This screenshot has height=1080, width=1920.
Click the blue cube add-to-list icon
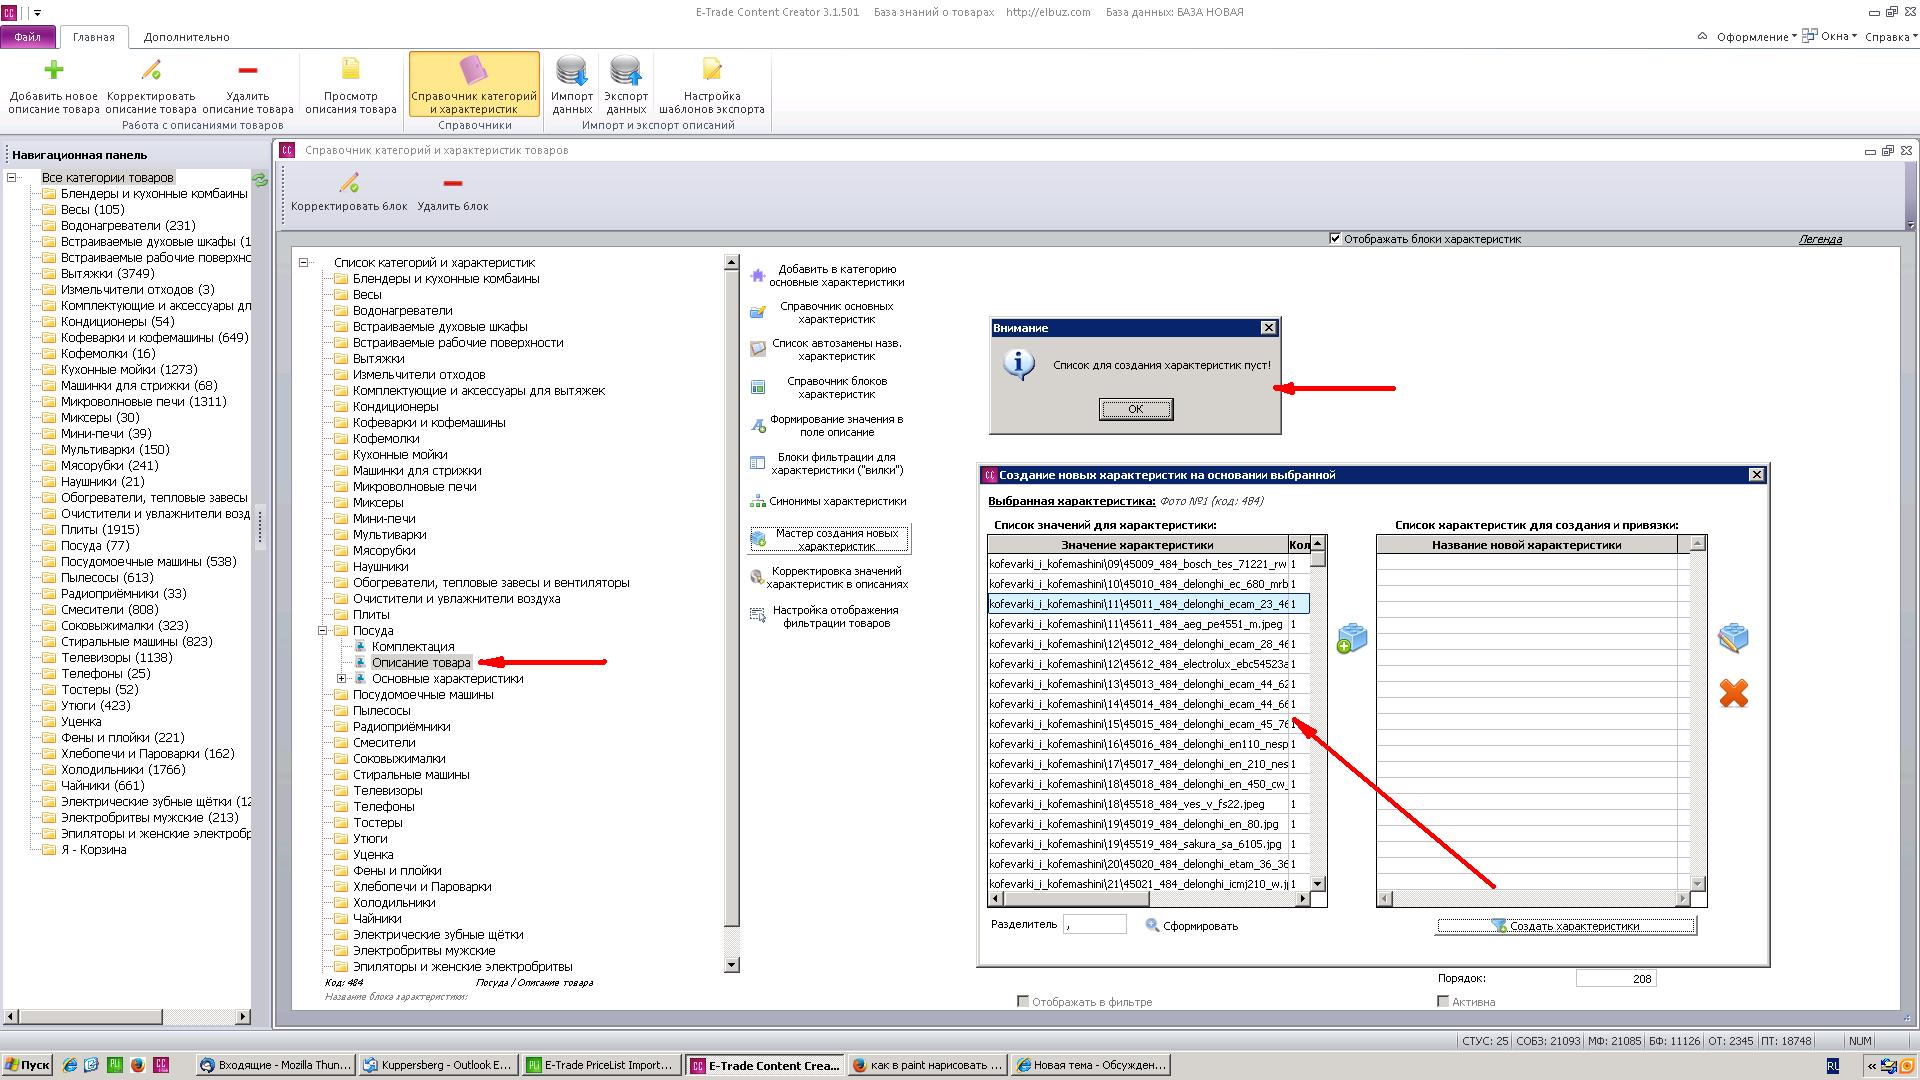tap(1351, 638)
